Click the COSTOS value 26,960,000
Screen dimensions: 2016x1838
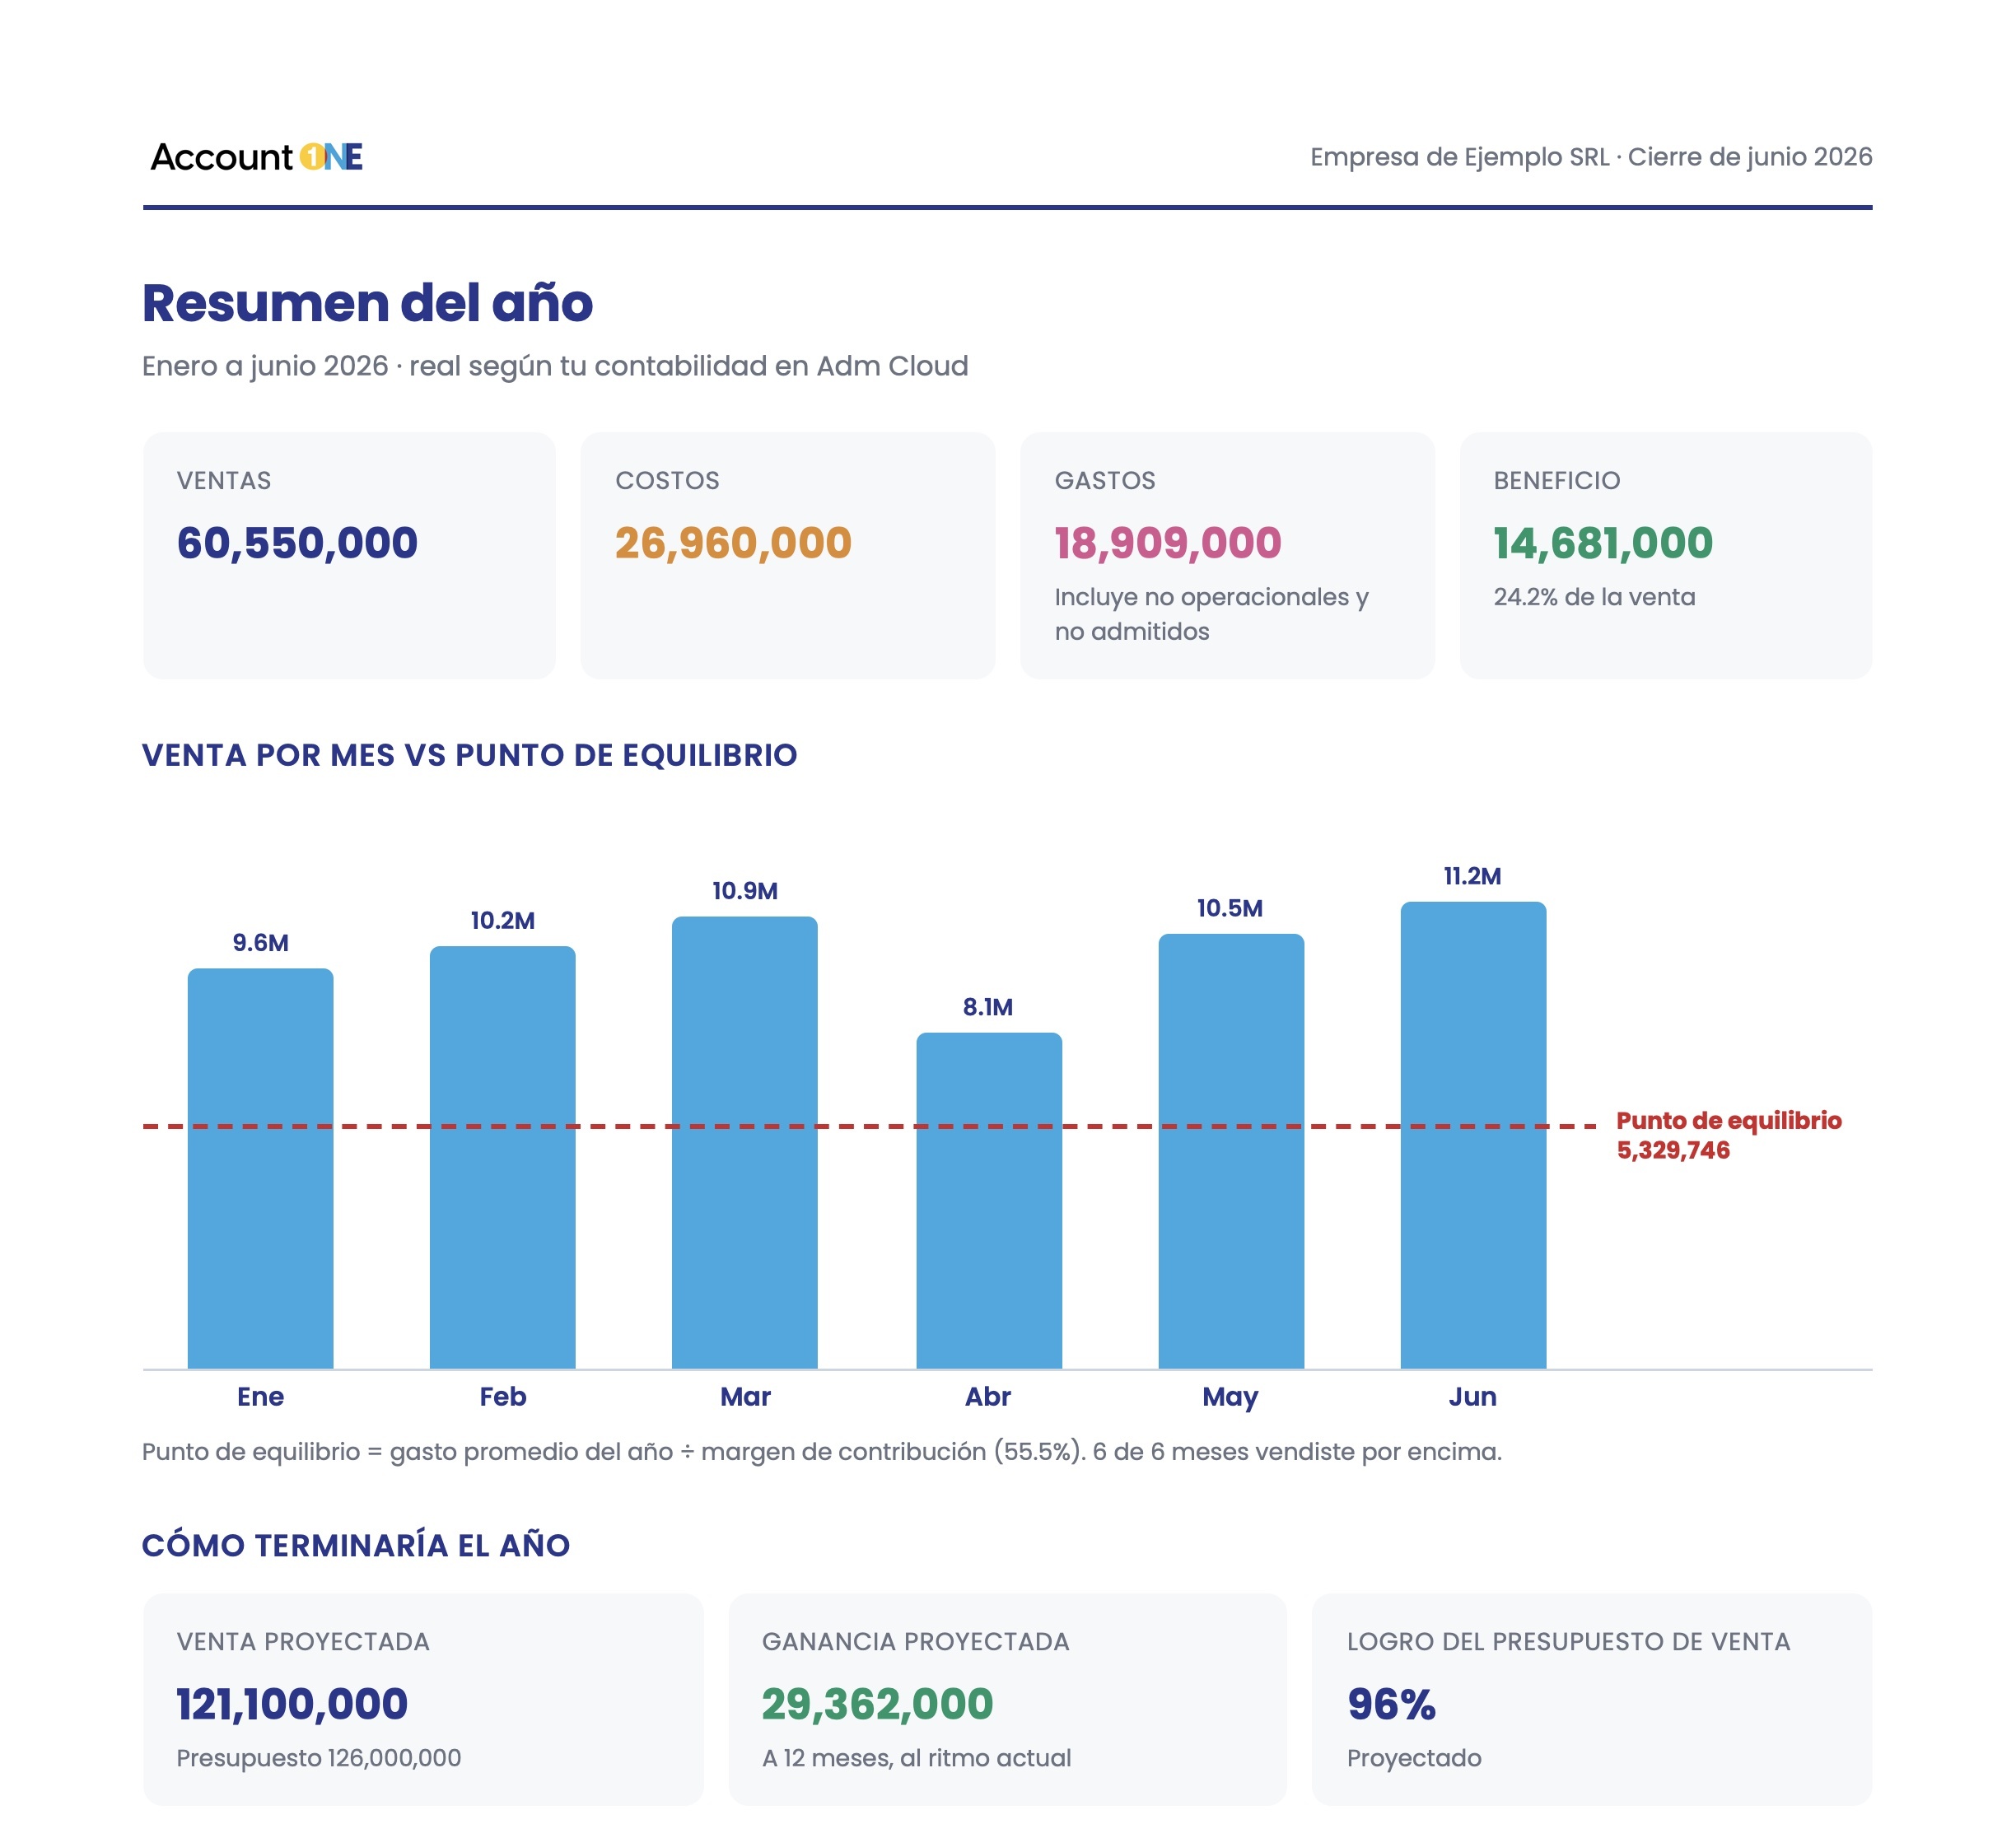pyautogui.click(x=733, y=543)
